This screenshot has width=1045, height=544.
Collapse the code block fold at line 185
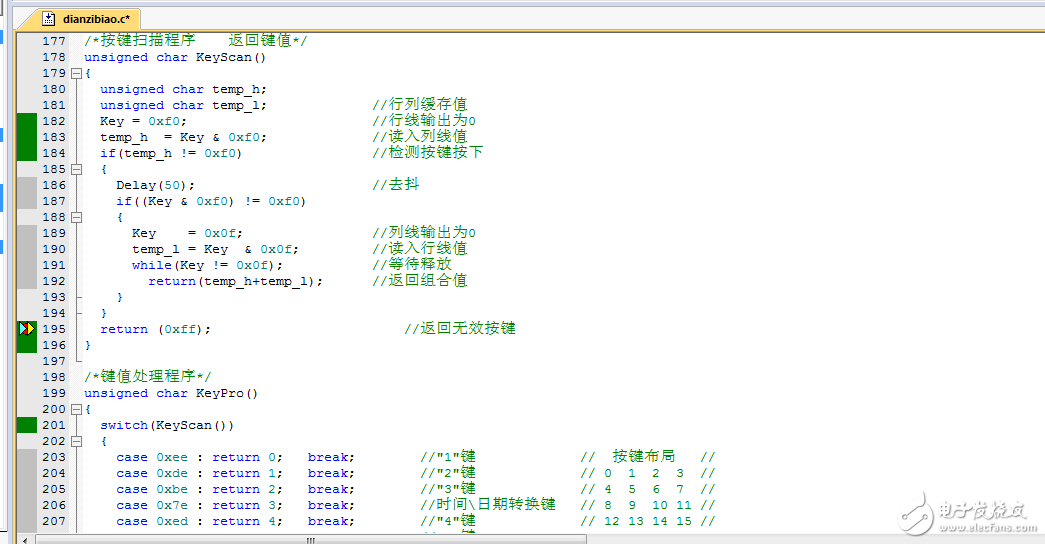pos(77,169)
